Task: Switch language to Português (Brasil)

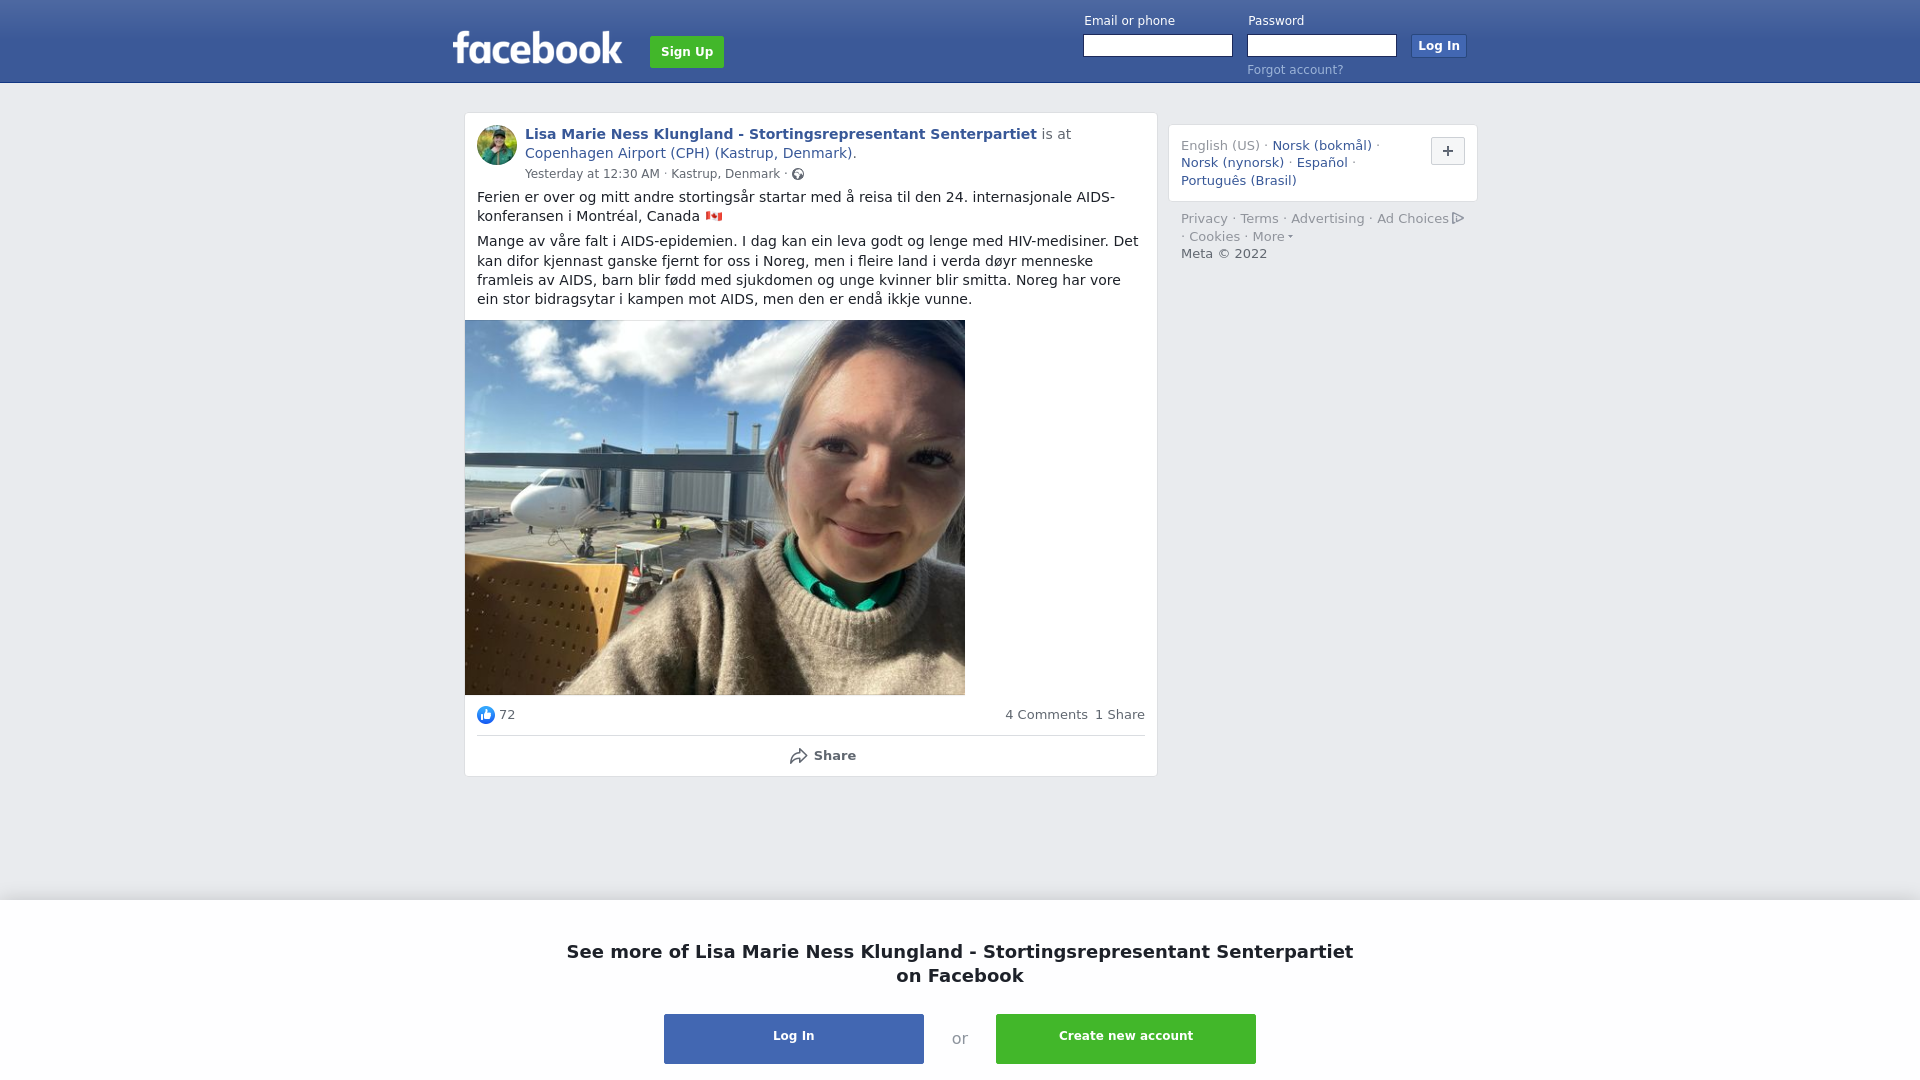Action: [x=1239, y=181]
